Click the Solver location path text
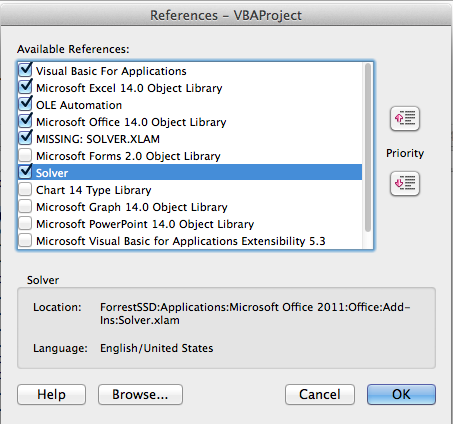 [x=255, y=313]
